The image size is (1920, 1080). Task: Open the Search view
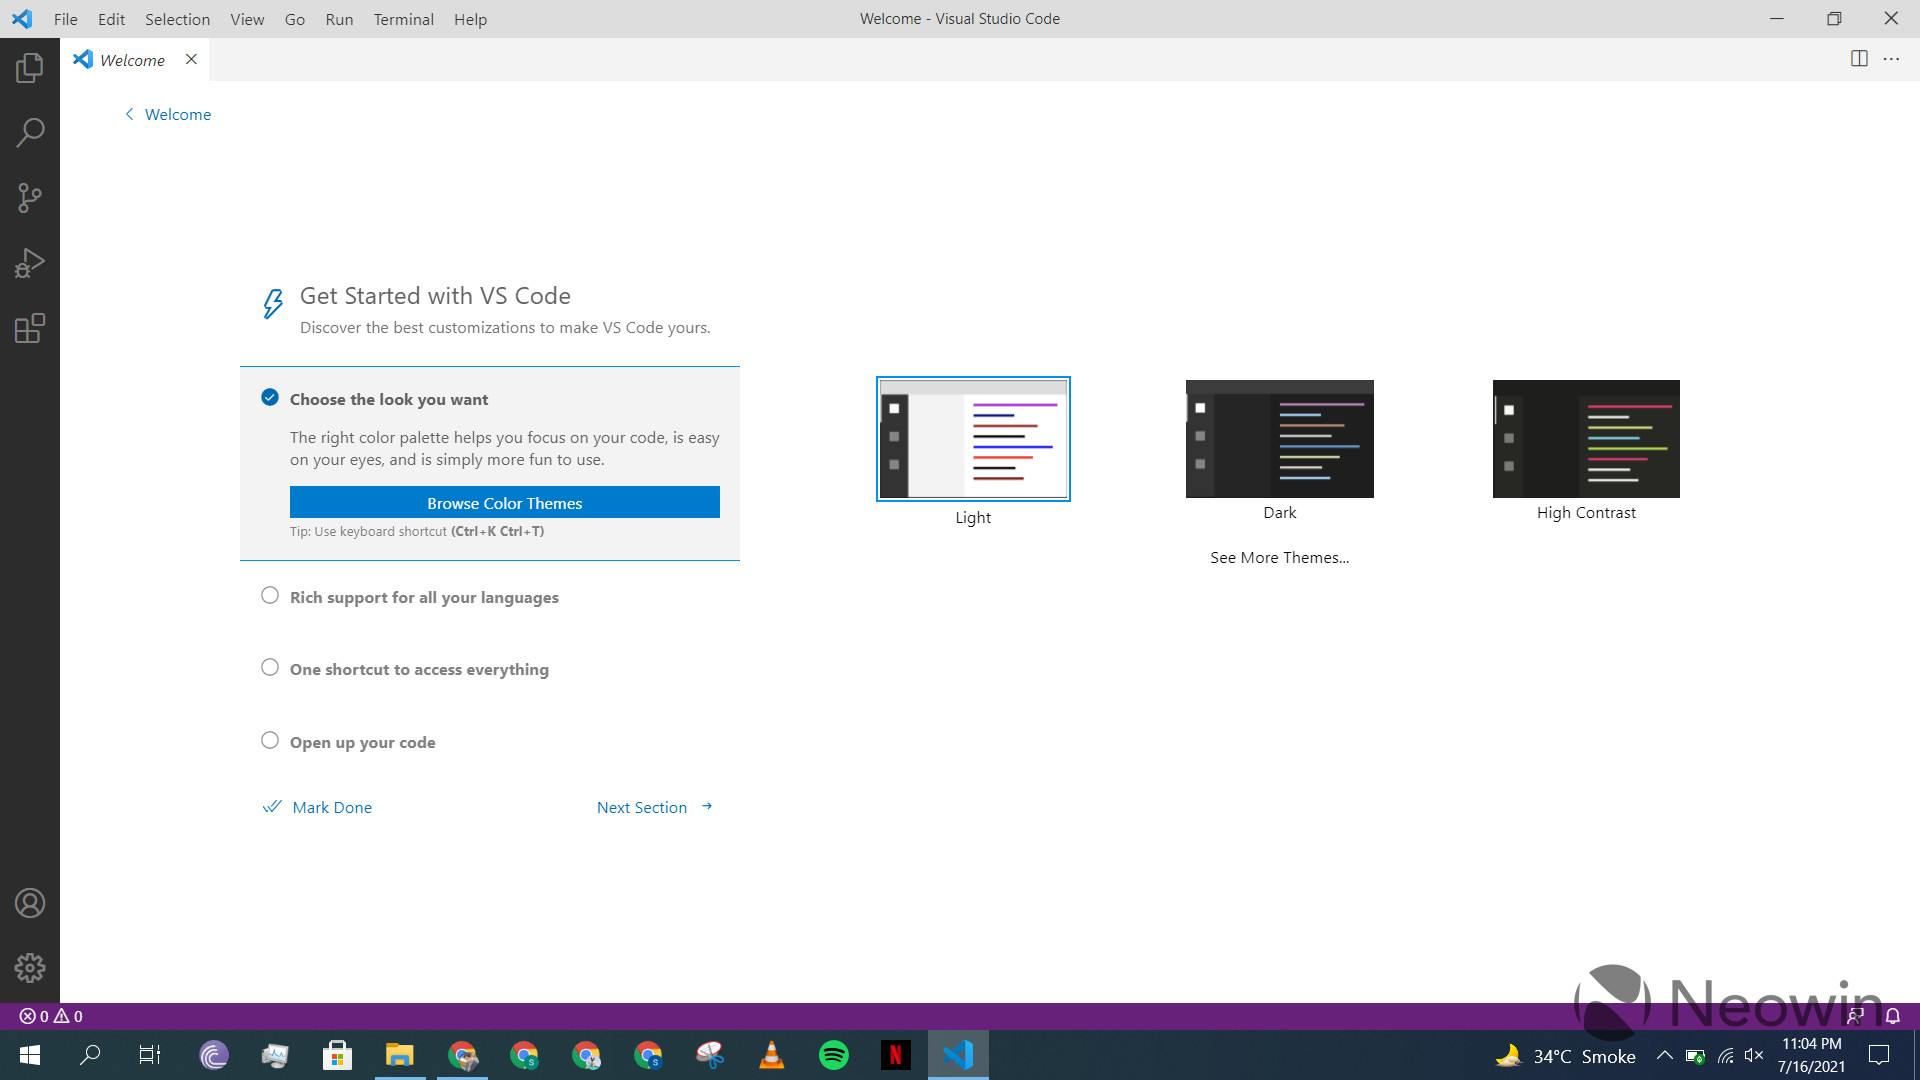tap(30, 131)
